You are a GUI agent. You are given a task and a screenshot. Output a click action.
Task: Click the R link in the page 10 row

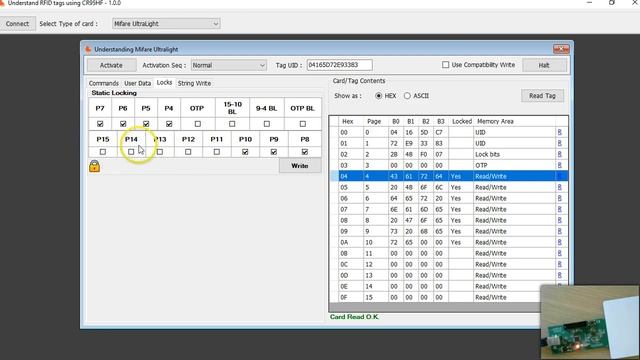coord(560,242)
